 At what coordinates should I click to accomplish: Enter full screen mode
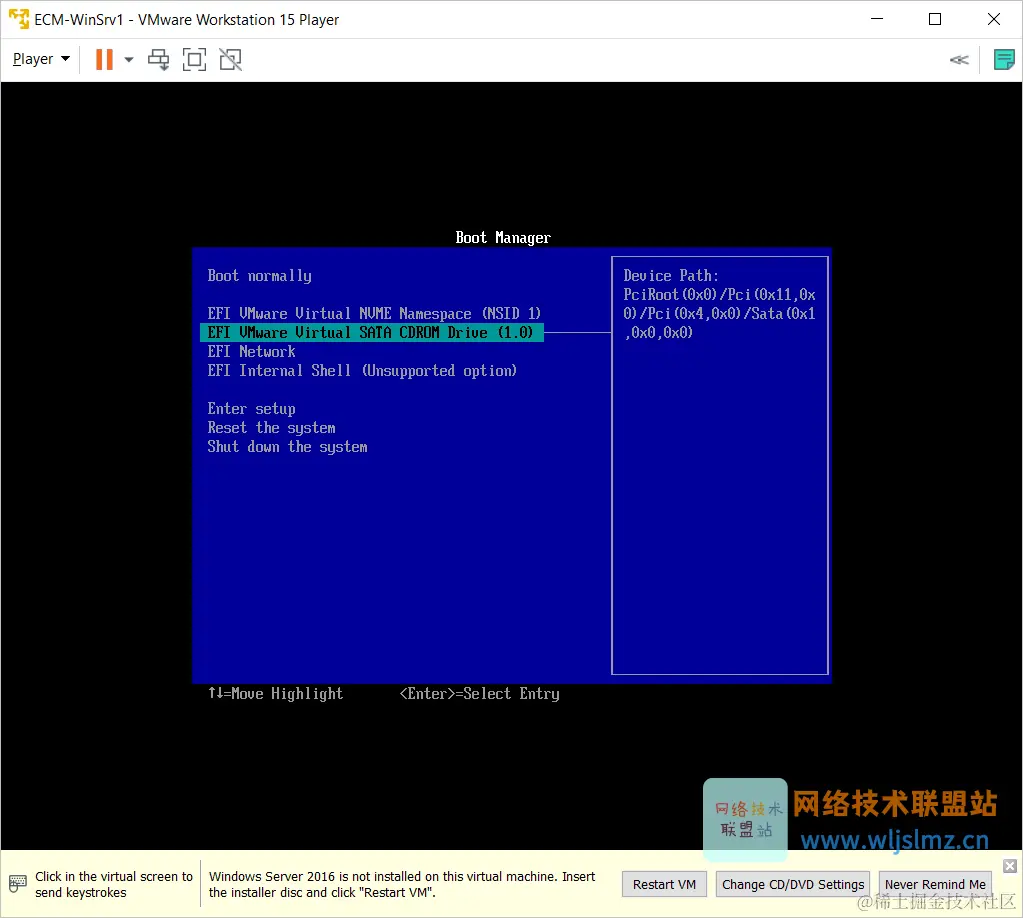[x=194, y=59]
